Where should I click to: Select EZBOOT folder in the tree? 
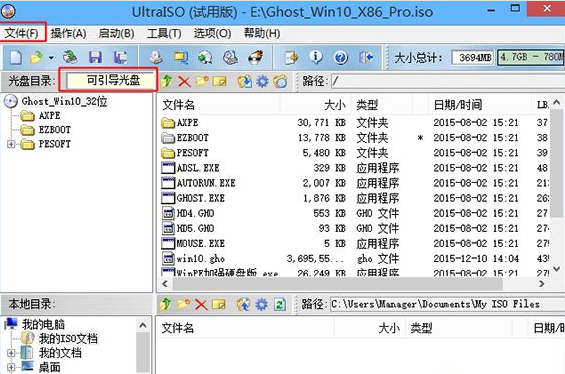(x=55, y=130)
